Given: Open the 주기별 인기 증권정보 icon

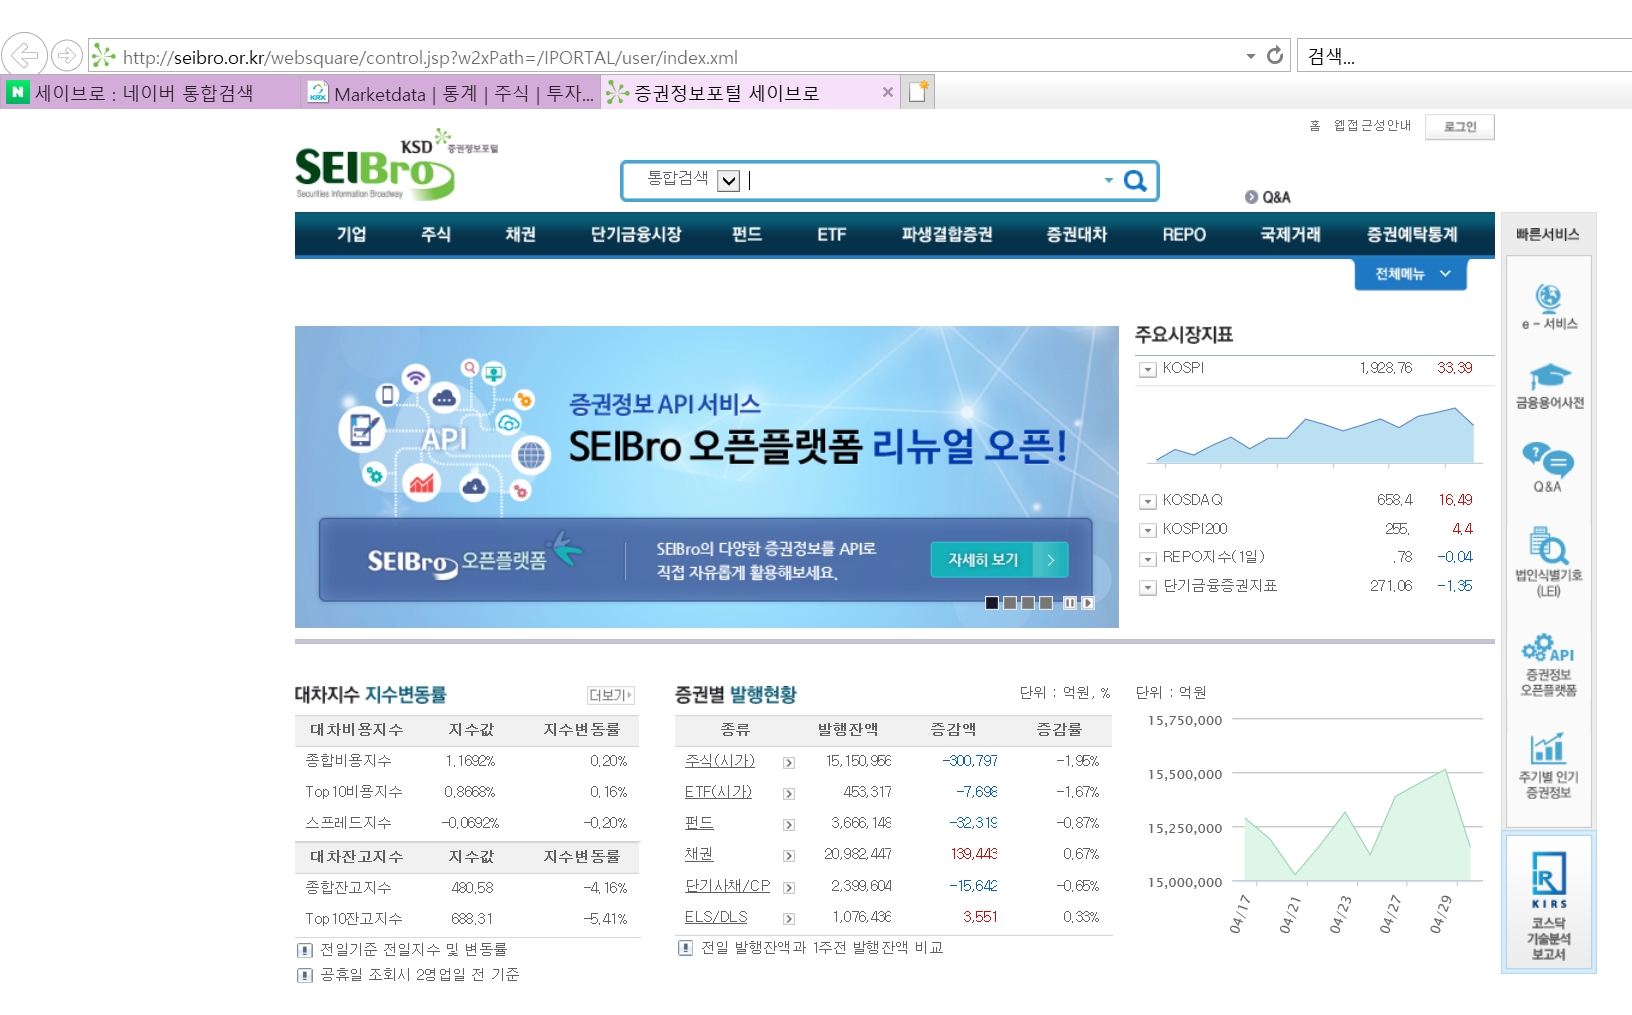Looking at the screenshot, I should [x=1548, y=766].
